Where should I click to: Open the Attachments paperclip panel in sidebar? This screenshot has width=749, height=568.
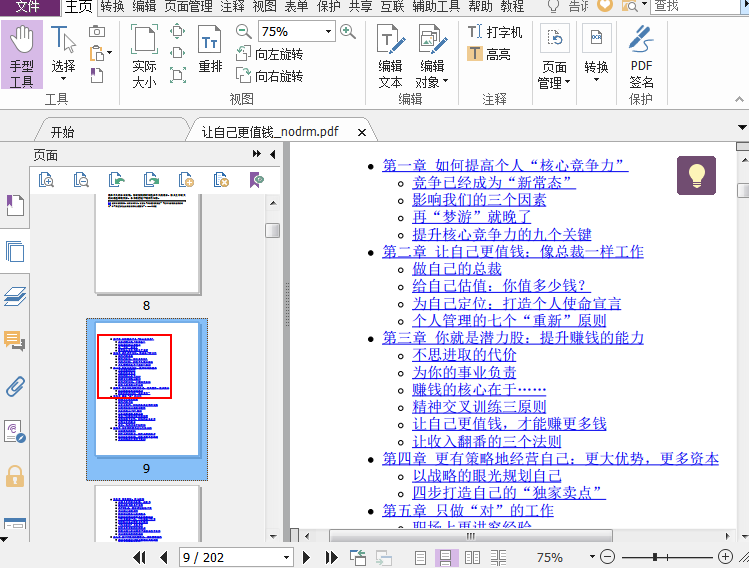pos(15,386)
